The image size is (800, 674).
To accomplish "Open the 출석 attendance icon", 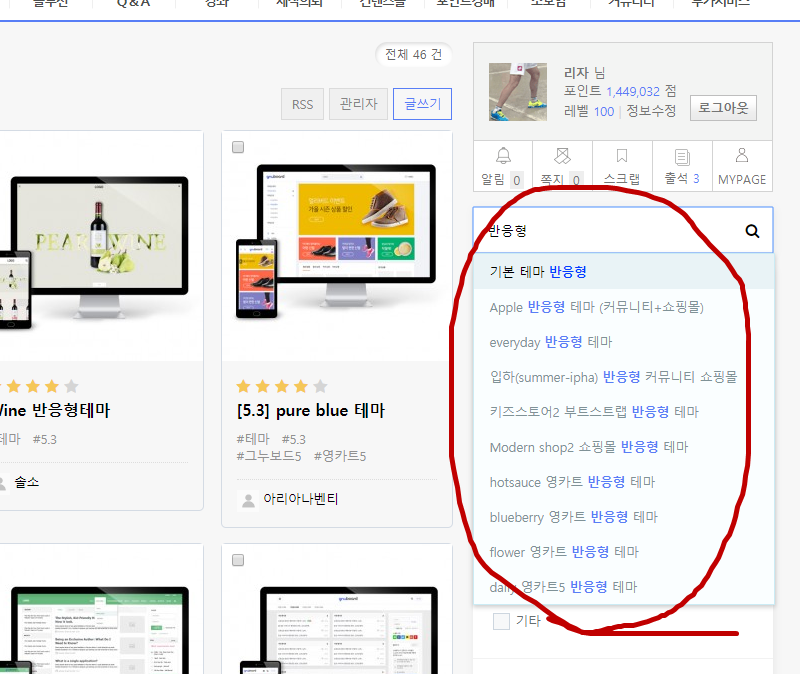I will [682, 157].
